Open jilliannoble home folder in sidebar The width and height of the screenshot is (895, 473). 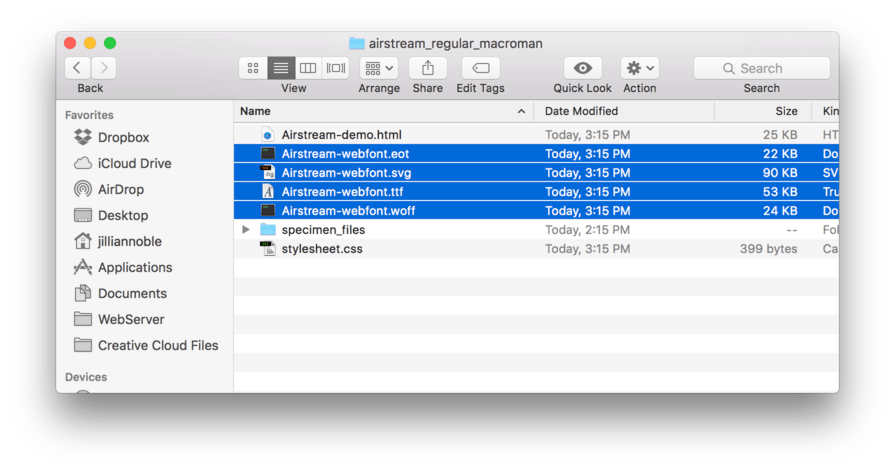tap(130, 241)
